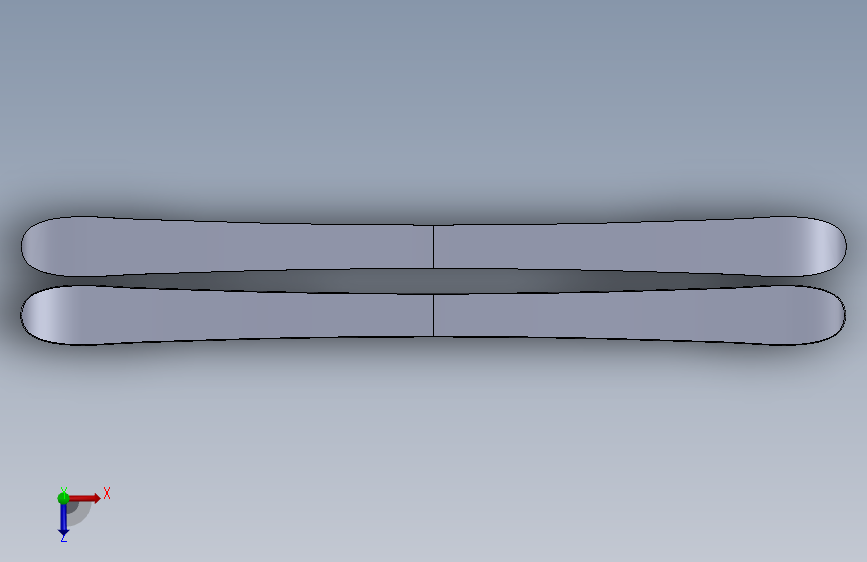Click the green Y axis ball of the triad
Screen dimensions: 867x562
tap(63, 498)
